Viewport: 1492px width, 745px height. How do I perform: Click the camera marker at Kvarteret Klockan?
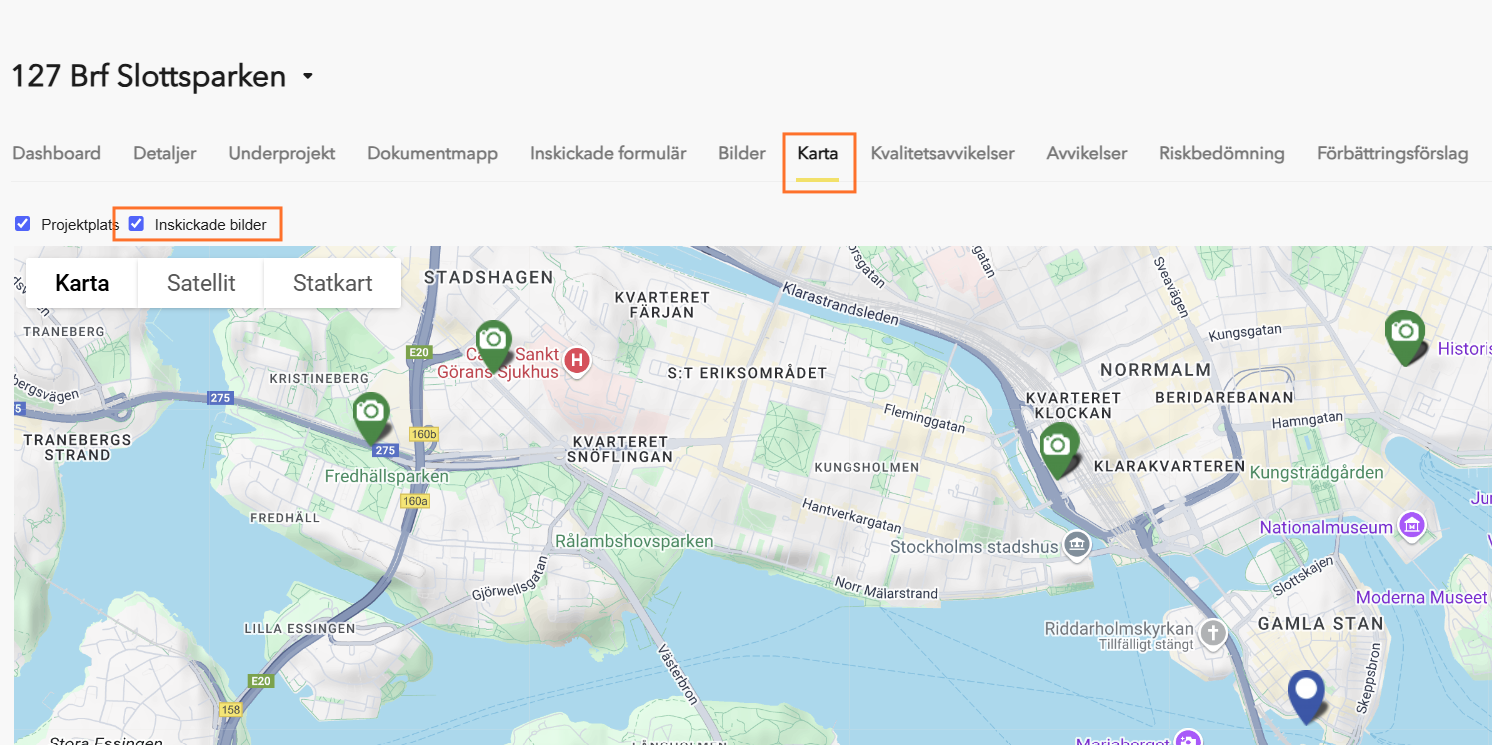(1058, 449)
